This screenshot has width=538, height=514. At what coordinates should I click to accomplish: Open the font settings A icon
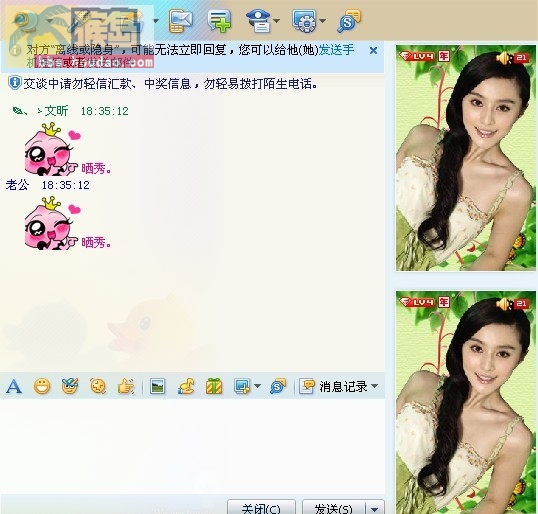[14, 387]
